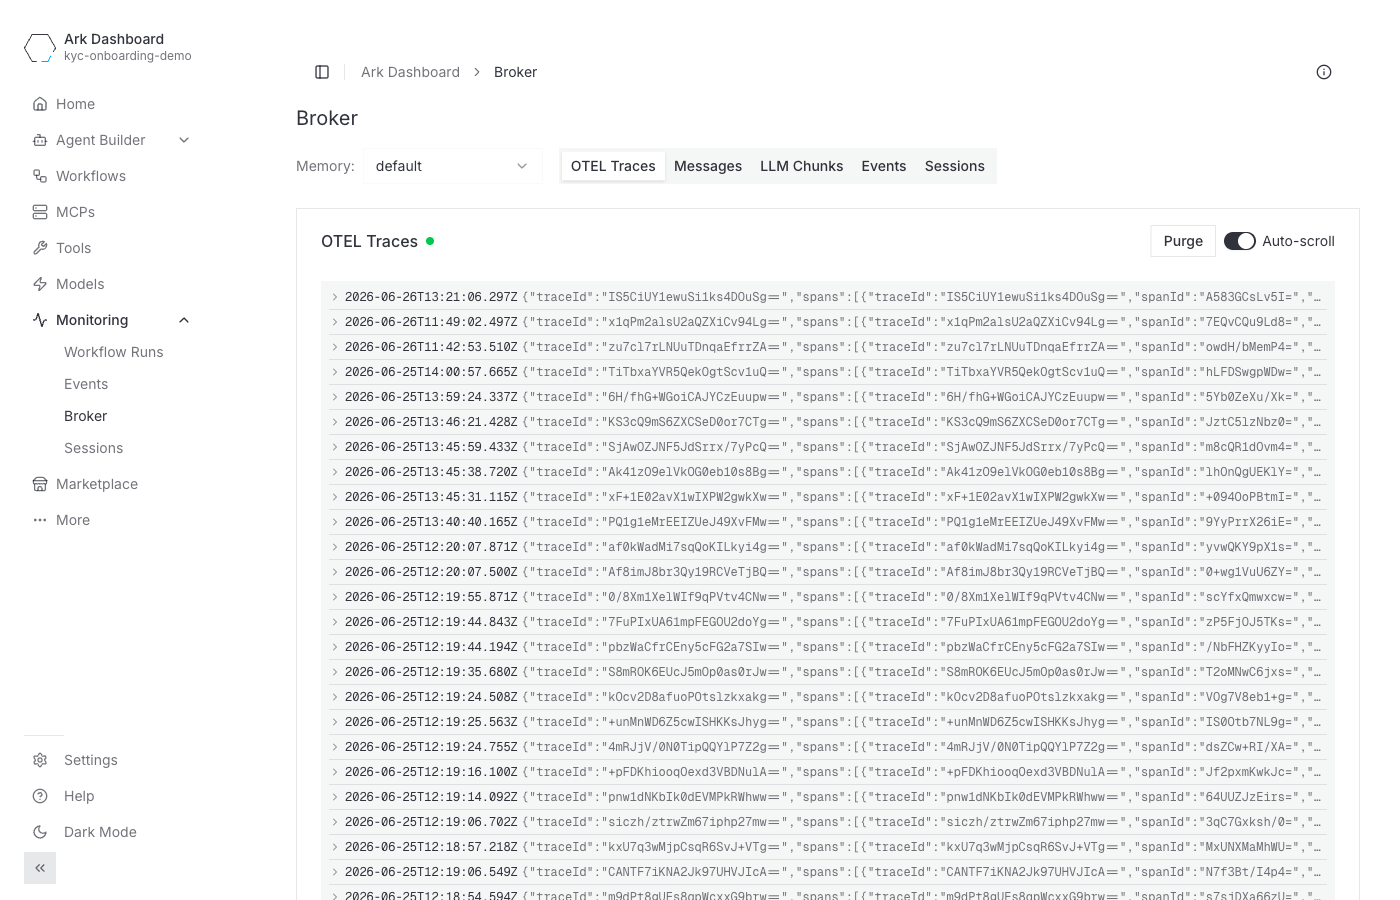Collapse sidebar with double-chevron button
The height and width of the screenshot is (900, 1400).
(40, 868)
